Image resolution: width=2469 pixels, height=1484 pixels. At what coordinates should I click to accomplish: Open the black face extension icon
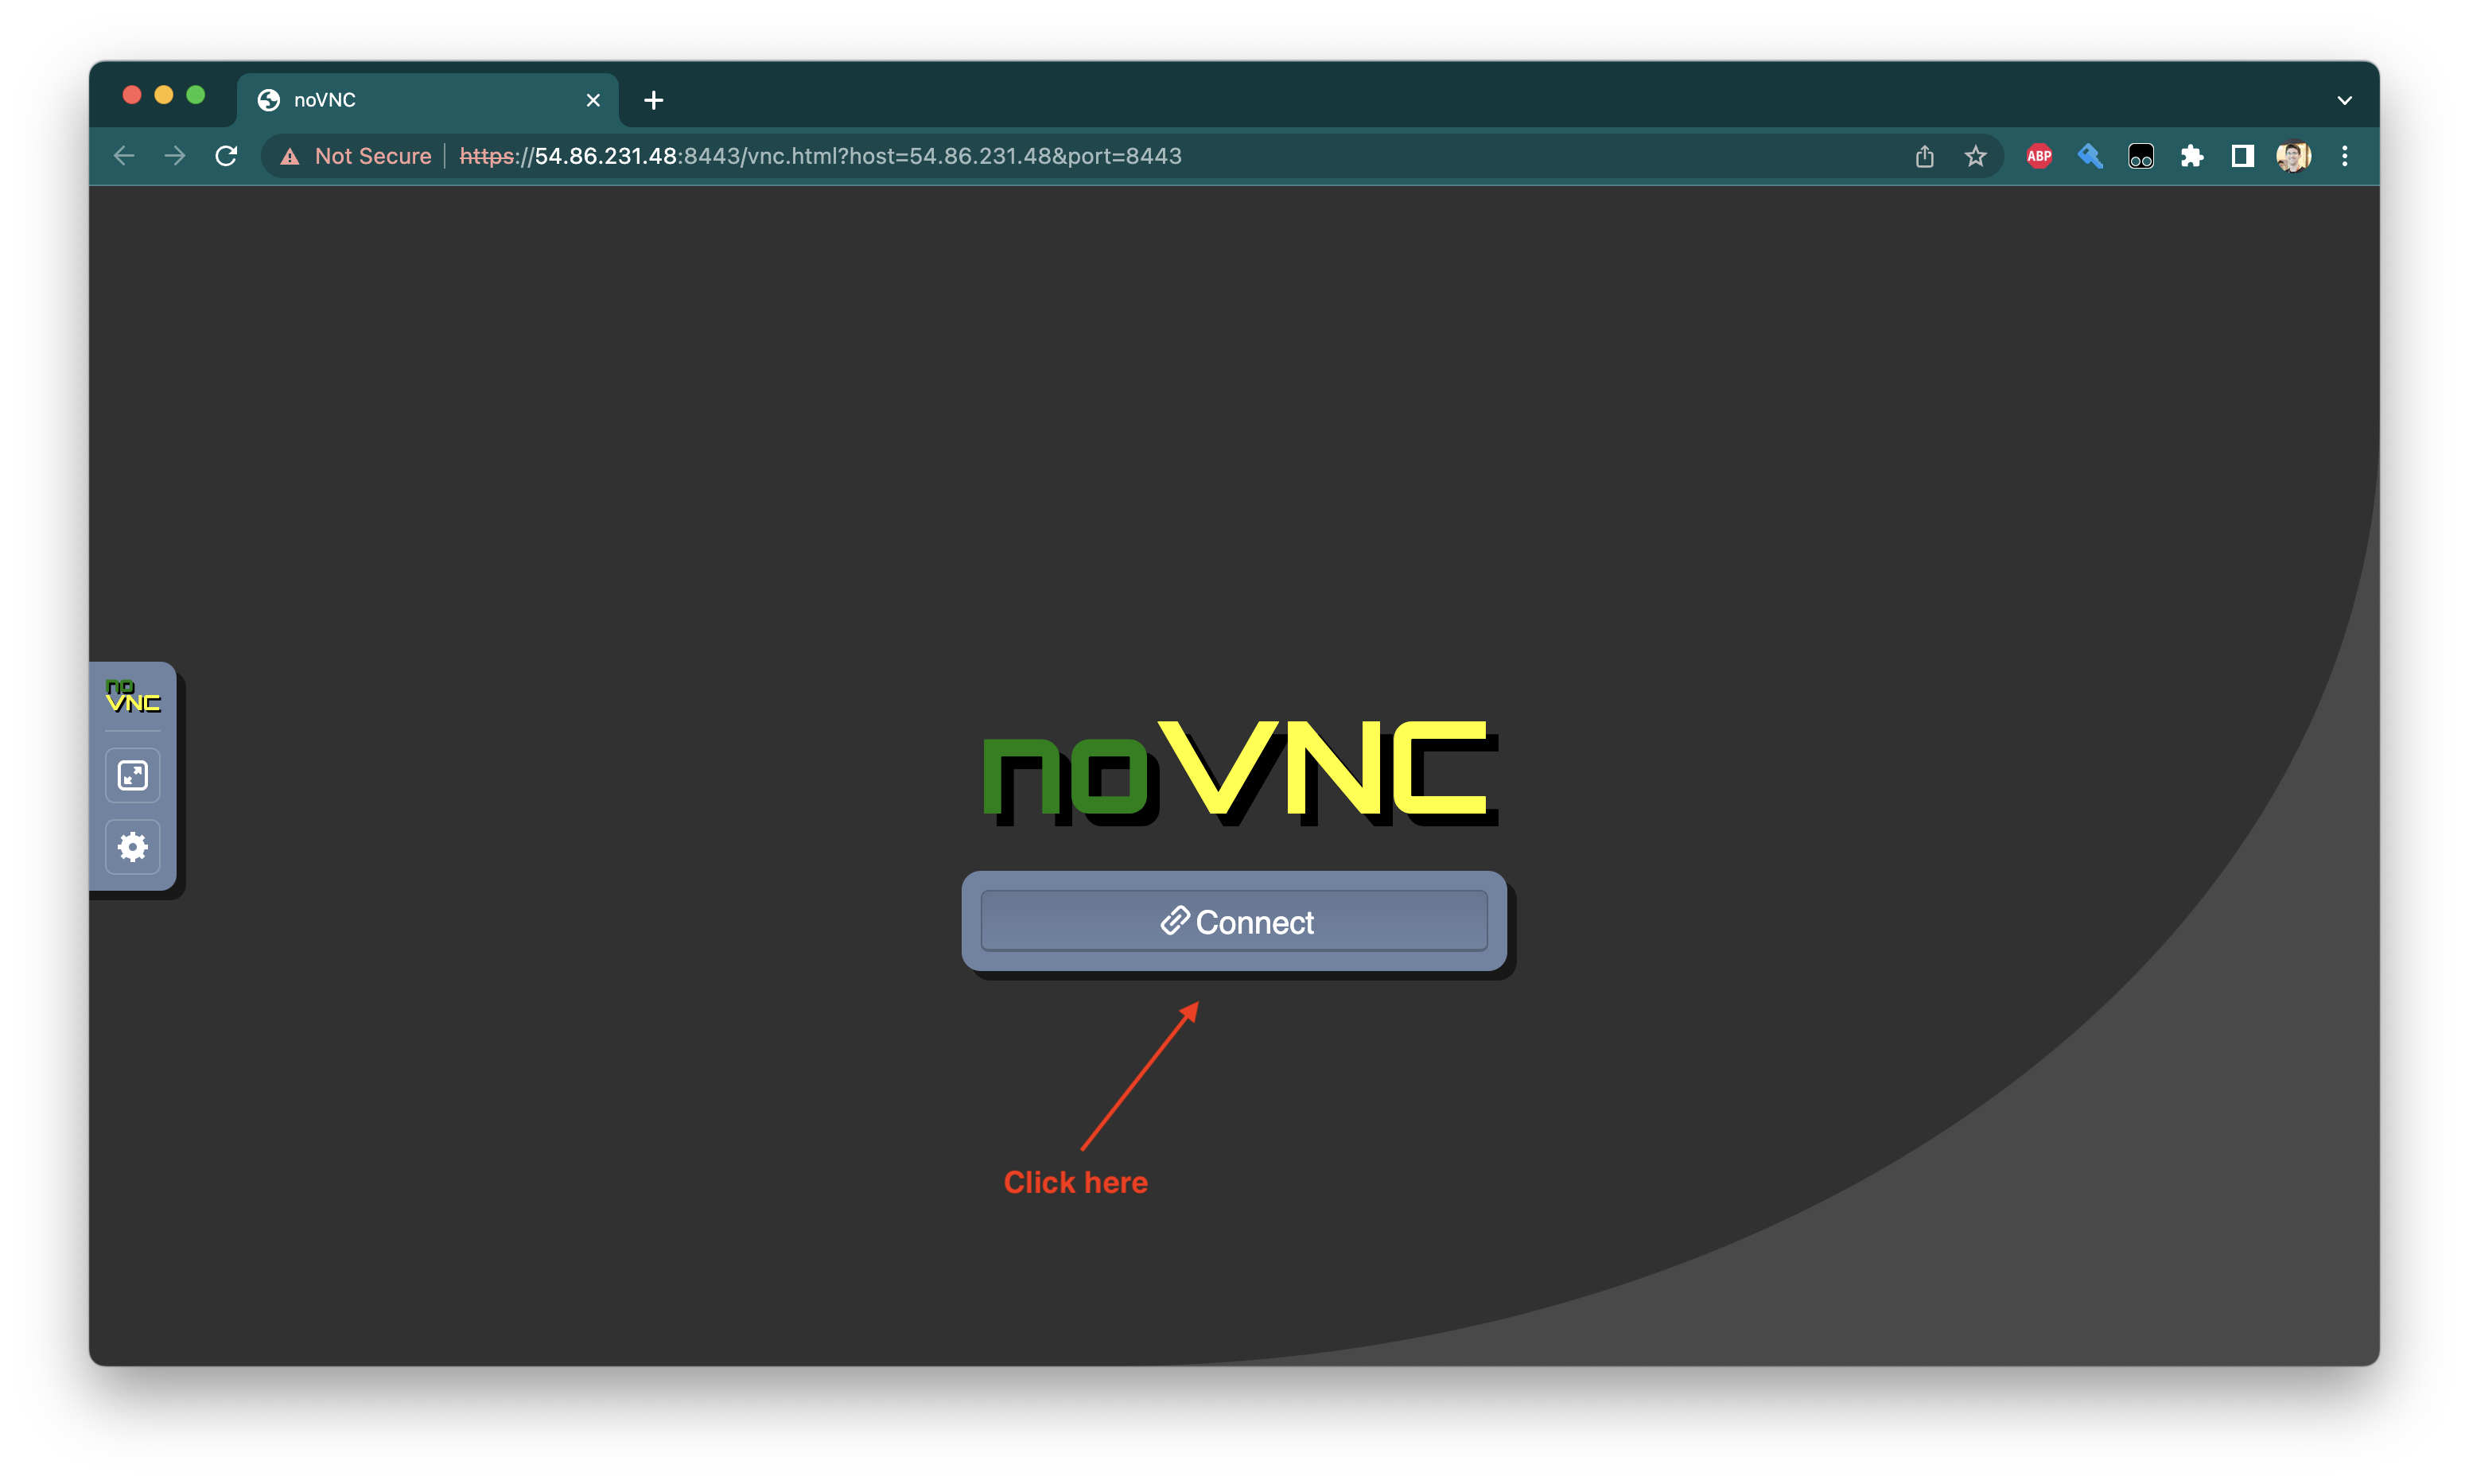click(2141, 156)
